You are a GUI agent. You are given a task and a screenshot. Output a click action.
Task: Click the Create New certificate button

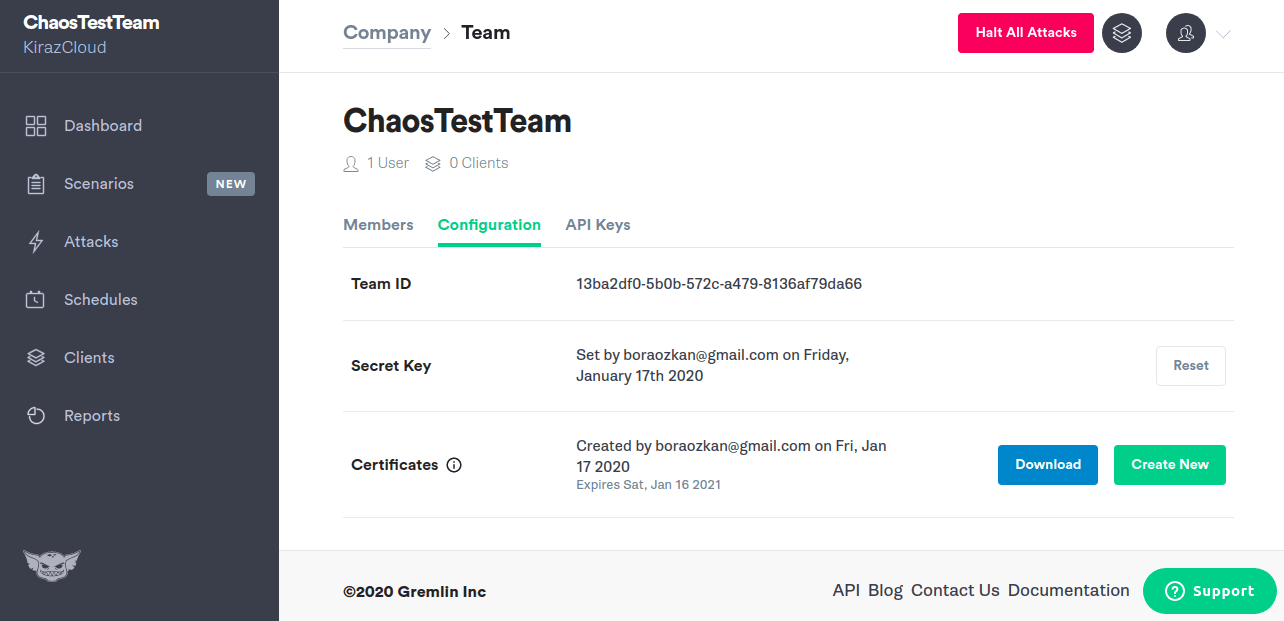pos(1170,465)
